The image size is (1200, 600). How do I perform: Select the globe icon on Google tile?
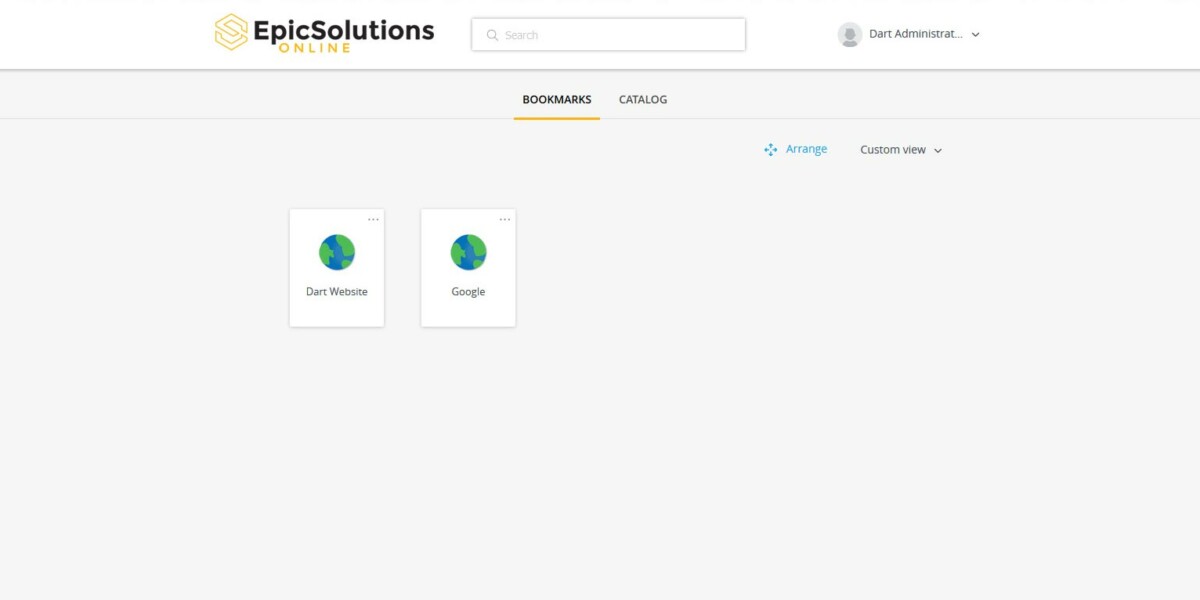(467, 252)
